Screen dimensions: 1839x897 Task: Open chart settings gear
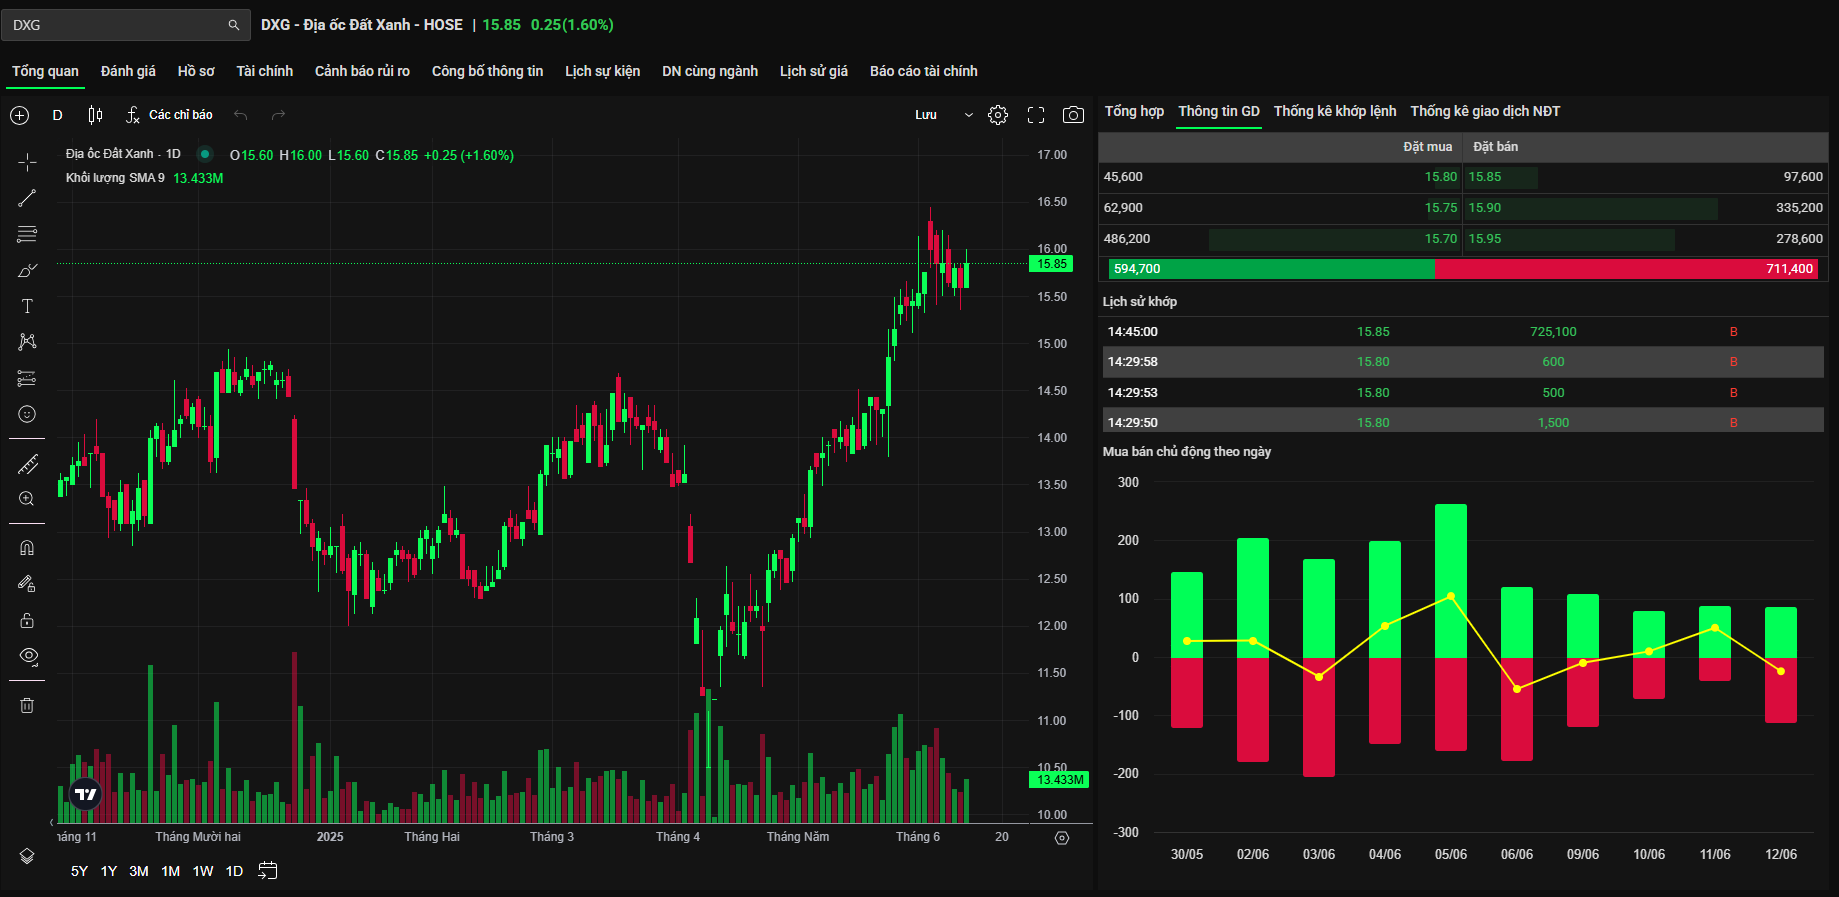998,115
